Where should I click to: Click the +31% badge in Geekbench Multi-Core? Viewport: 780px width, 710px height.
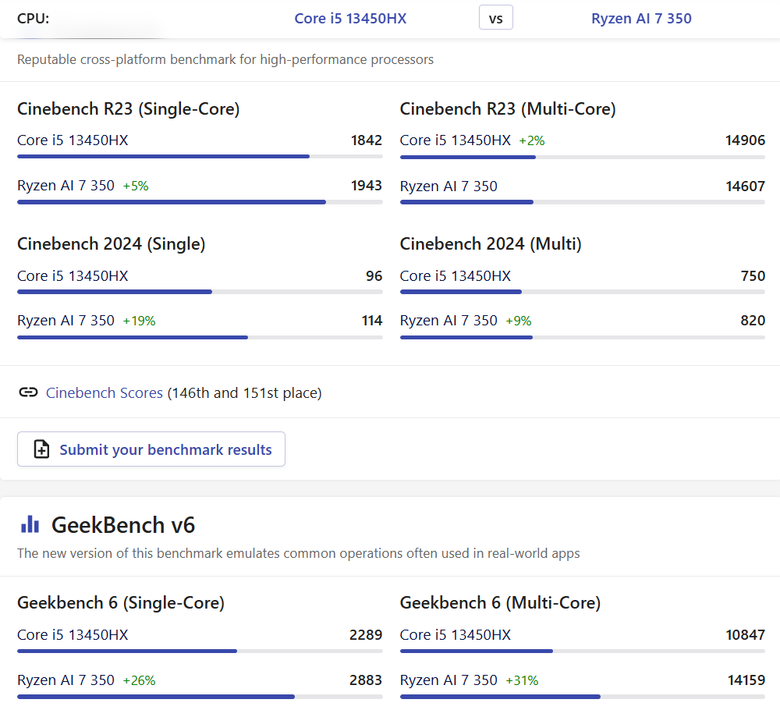[x=522, y=681]
